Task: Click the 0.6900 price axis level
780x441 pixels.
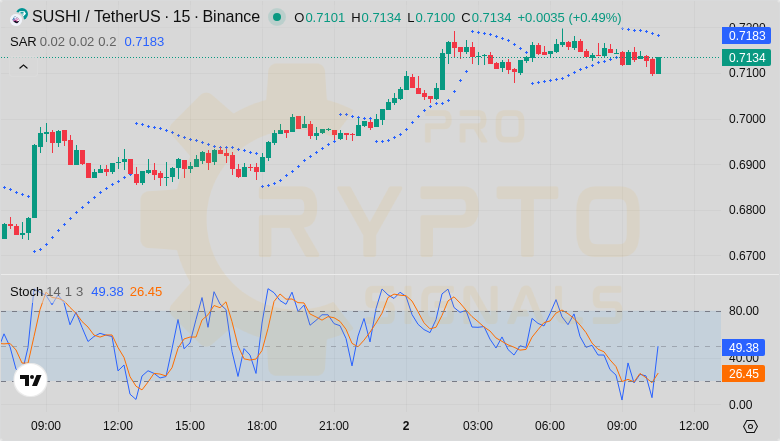Action: [x=747, y=165]
